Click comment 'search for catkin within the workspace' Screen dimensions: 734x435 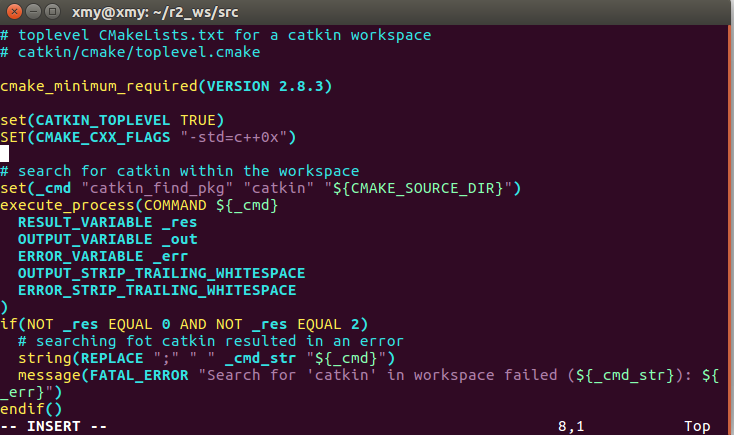click(x=188, y=171)
